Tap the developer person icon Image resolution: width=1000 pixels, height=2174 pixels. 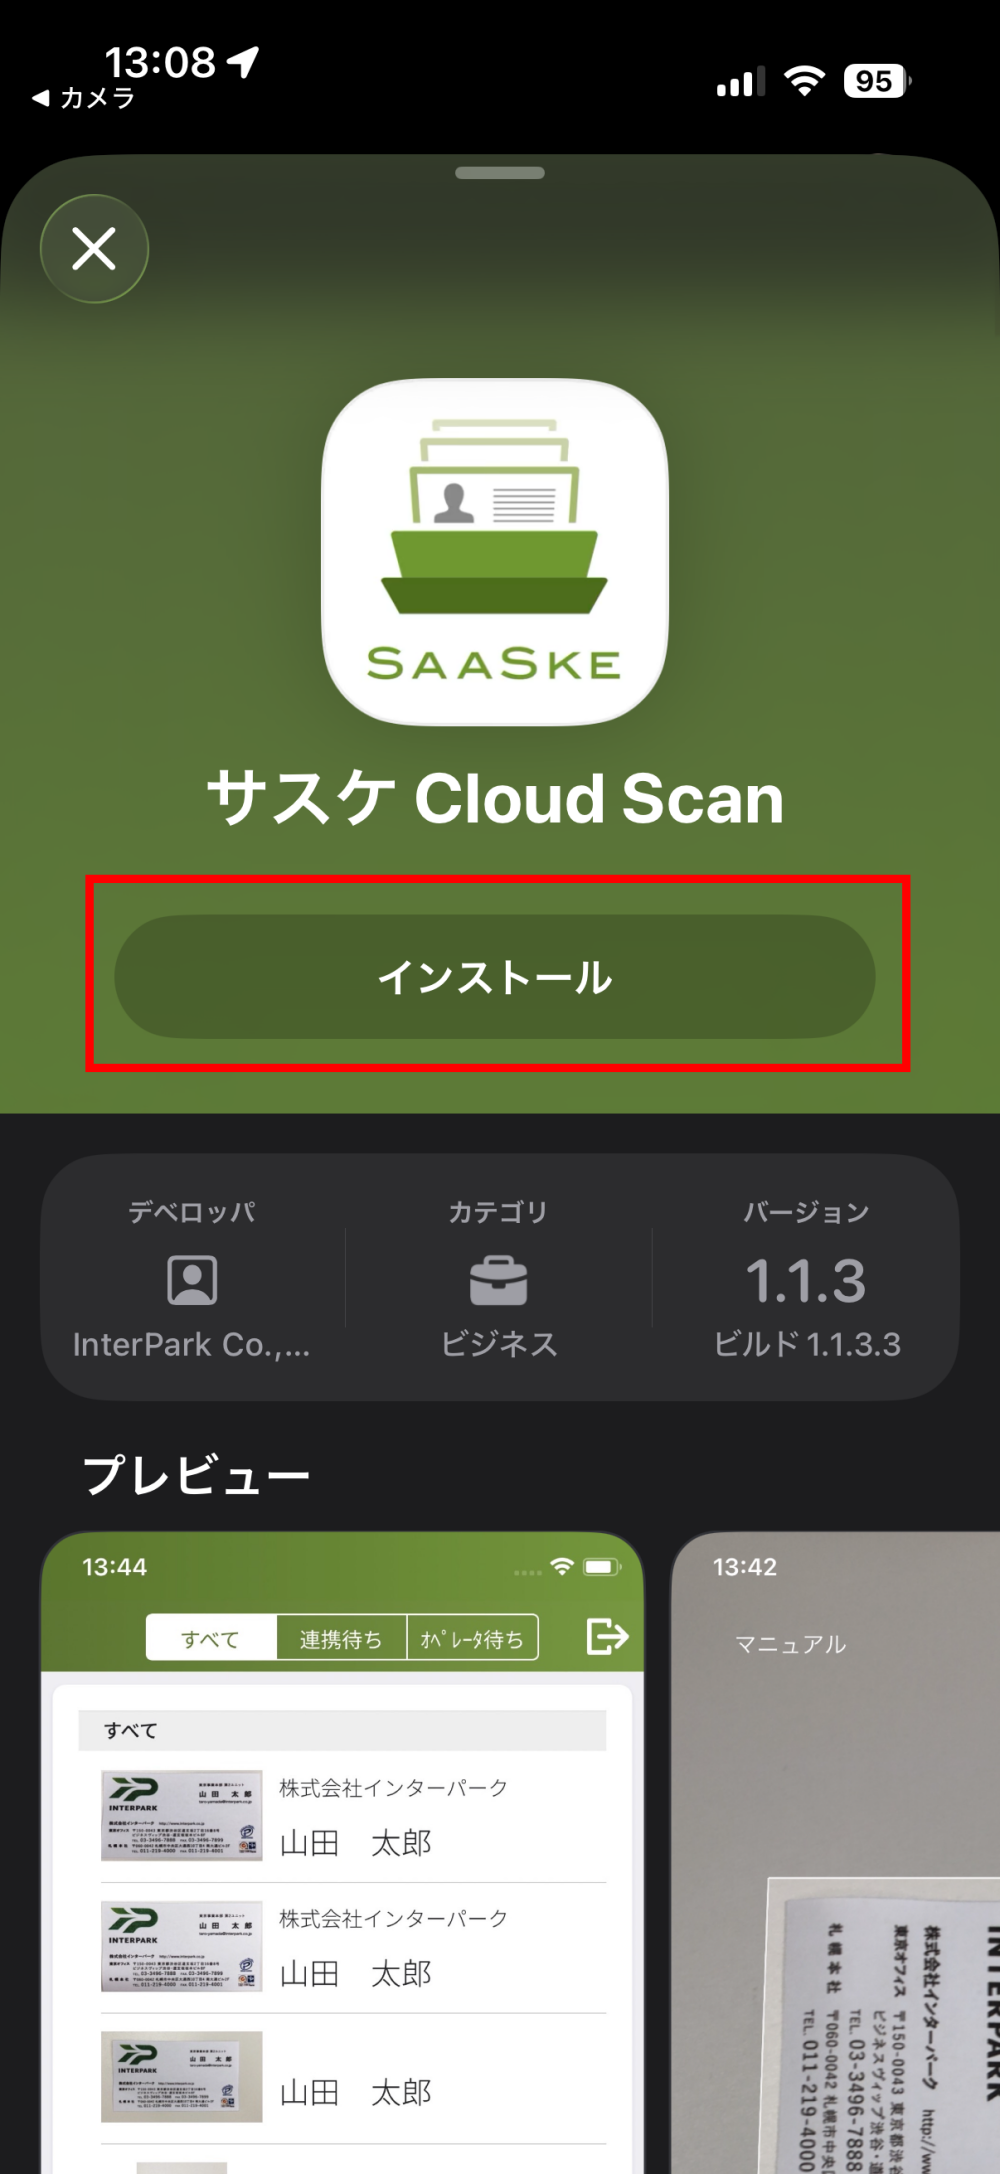click(x=192, y=1280)
